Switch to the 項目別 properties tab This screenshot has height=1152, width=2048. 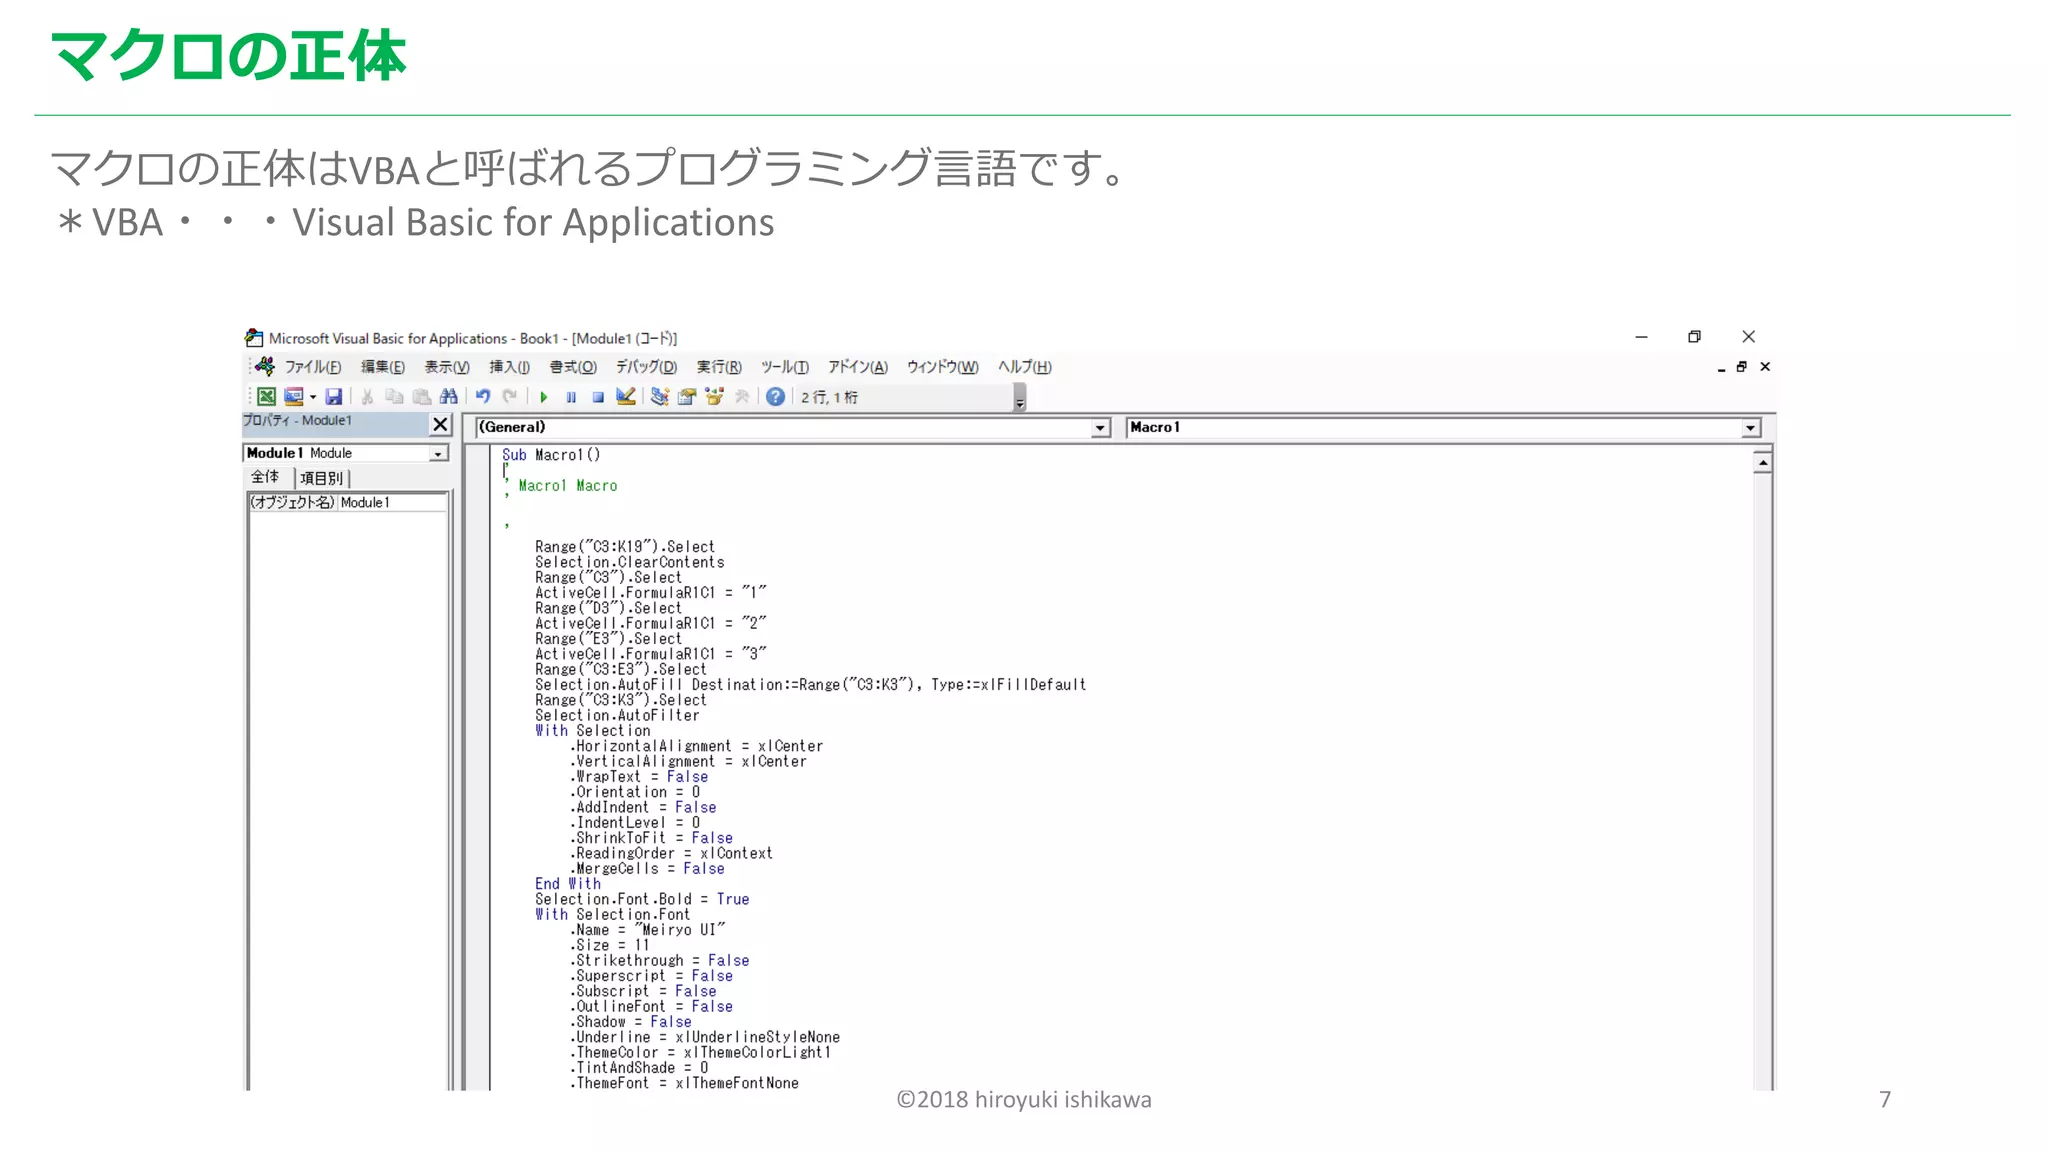pyautogui.click(x=321, y=478)
